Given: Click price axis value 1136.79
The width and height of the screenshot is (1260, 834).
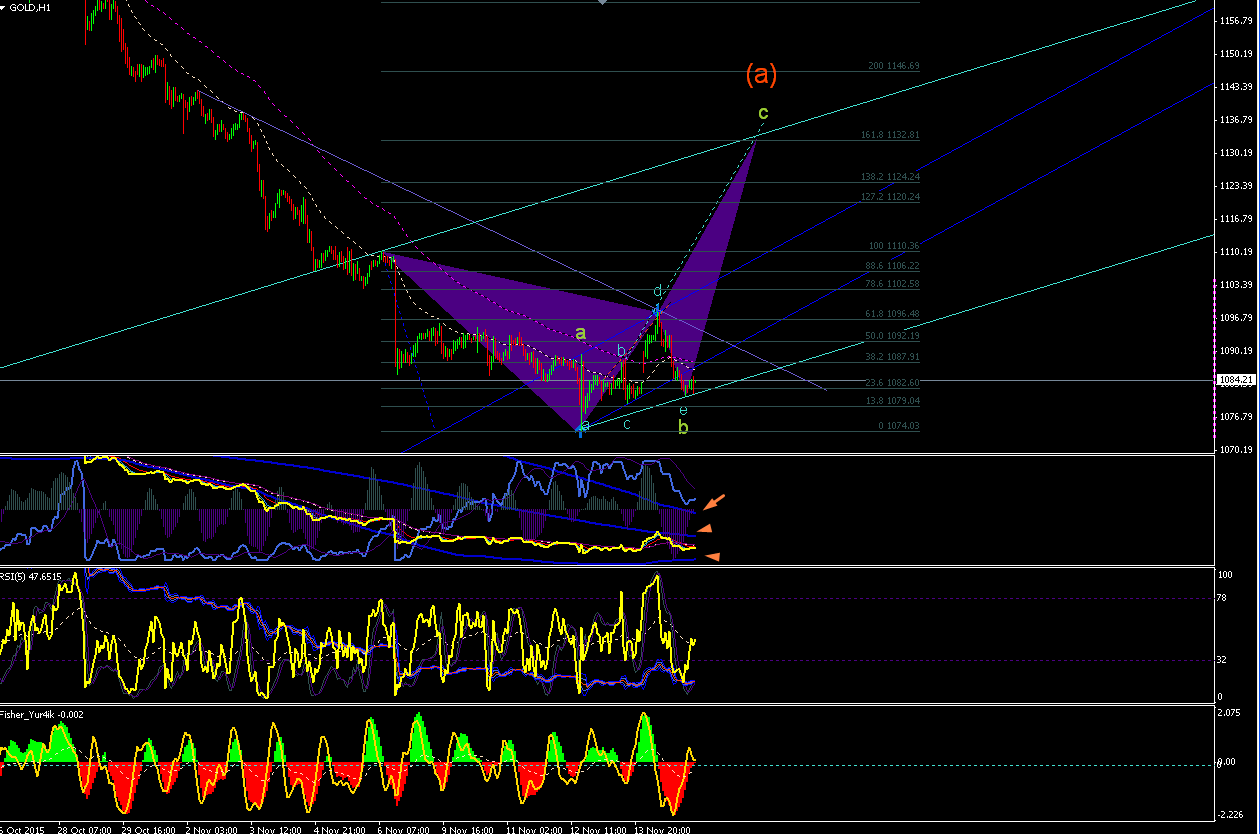Looking at the screenshot, I should pos(1237,119).
